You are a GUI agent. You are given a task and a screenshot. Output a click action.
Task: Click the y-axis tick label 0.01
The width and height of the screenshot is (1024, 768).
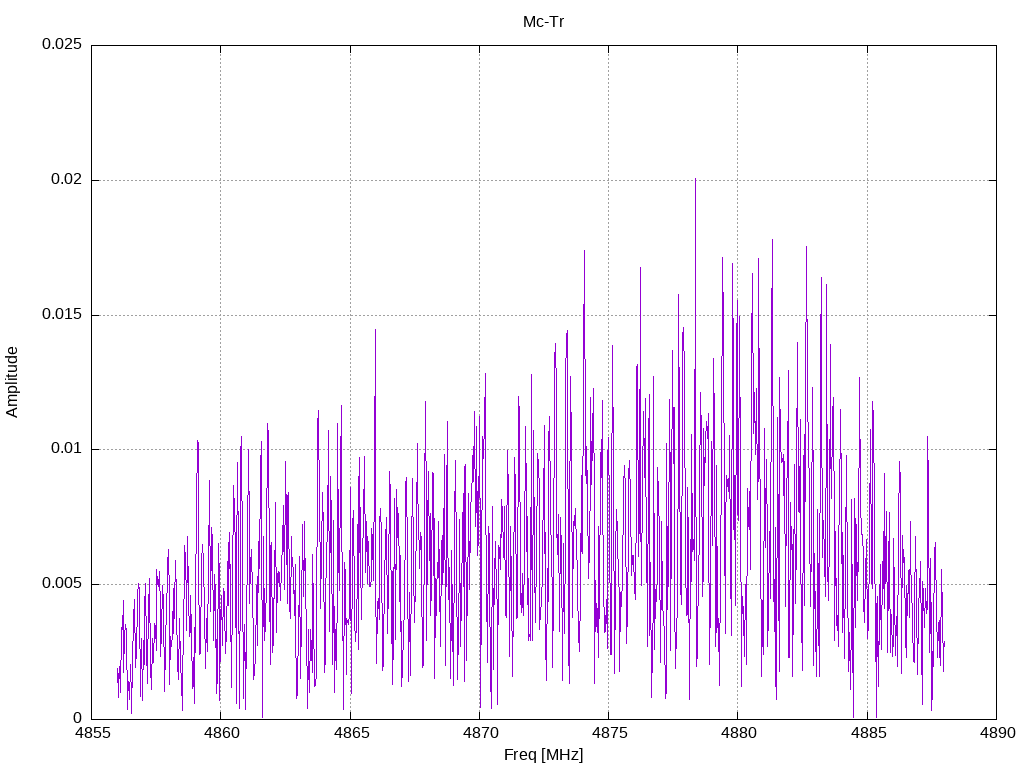67,449
